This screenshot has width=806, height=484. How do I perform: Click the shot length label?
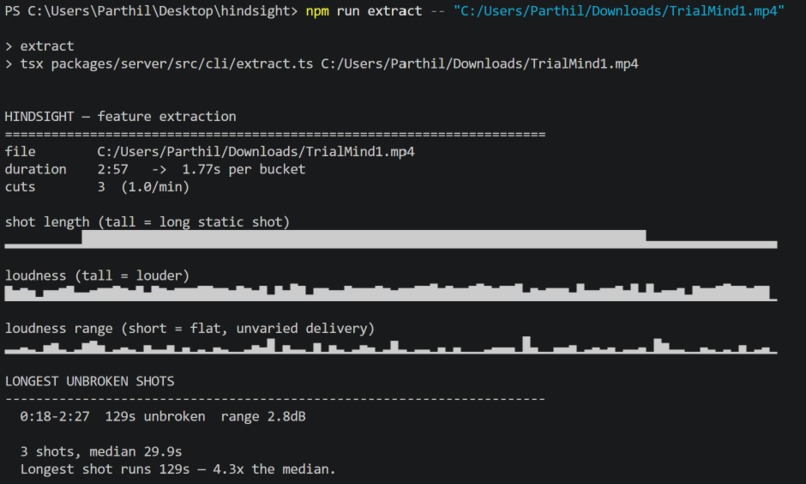[x=148, y=222]
